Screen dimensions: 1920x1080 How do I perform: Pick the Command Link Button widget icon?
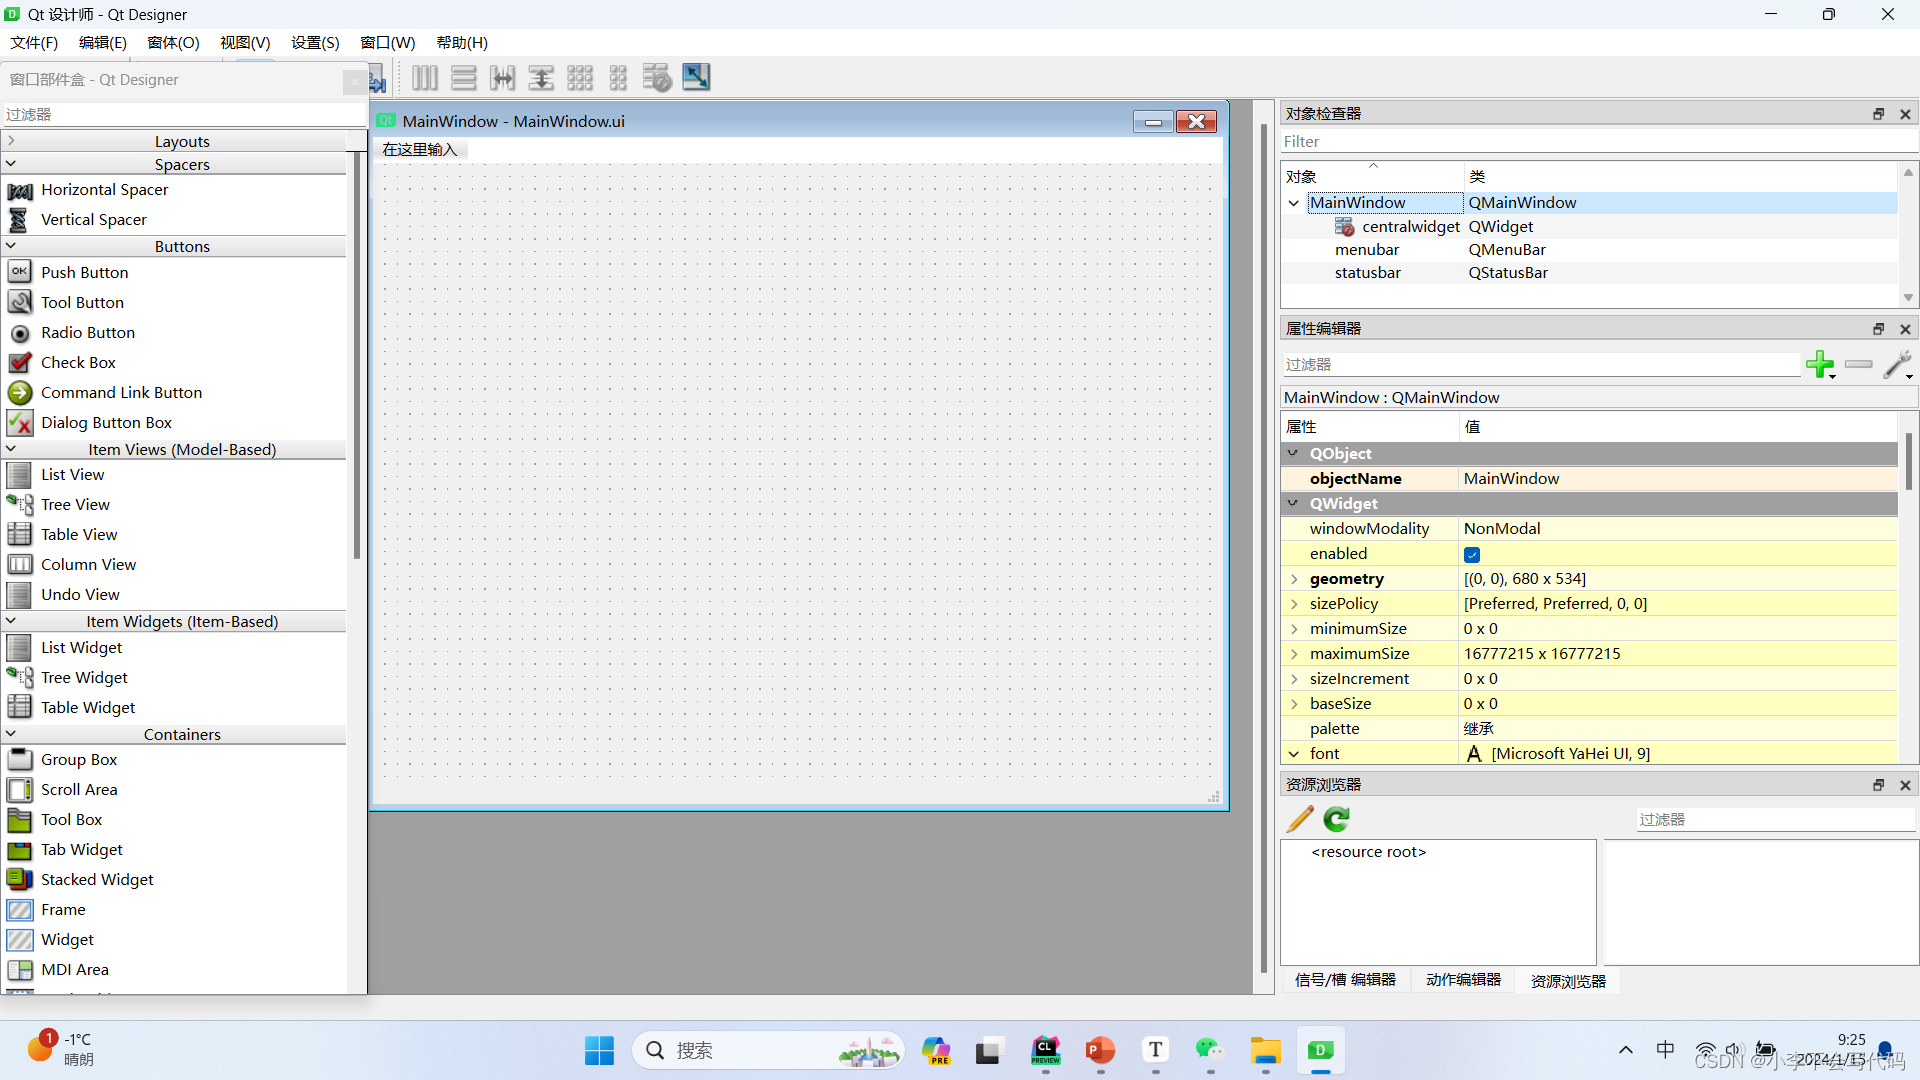[x=20, y=392]
